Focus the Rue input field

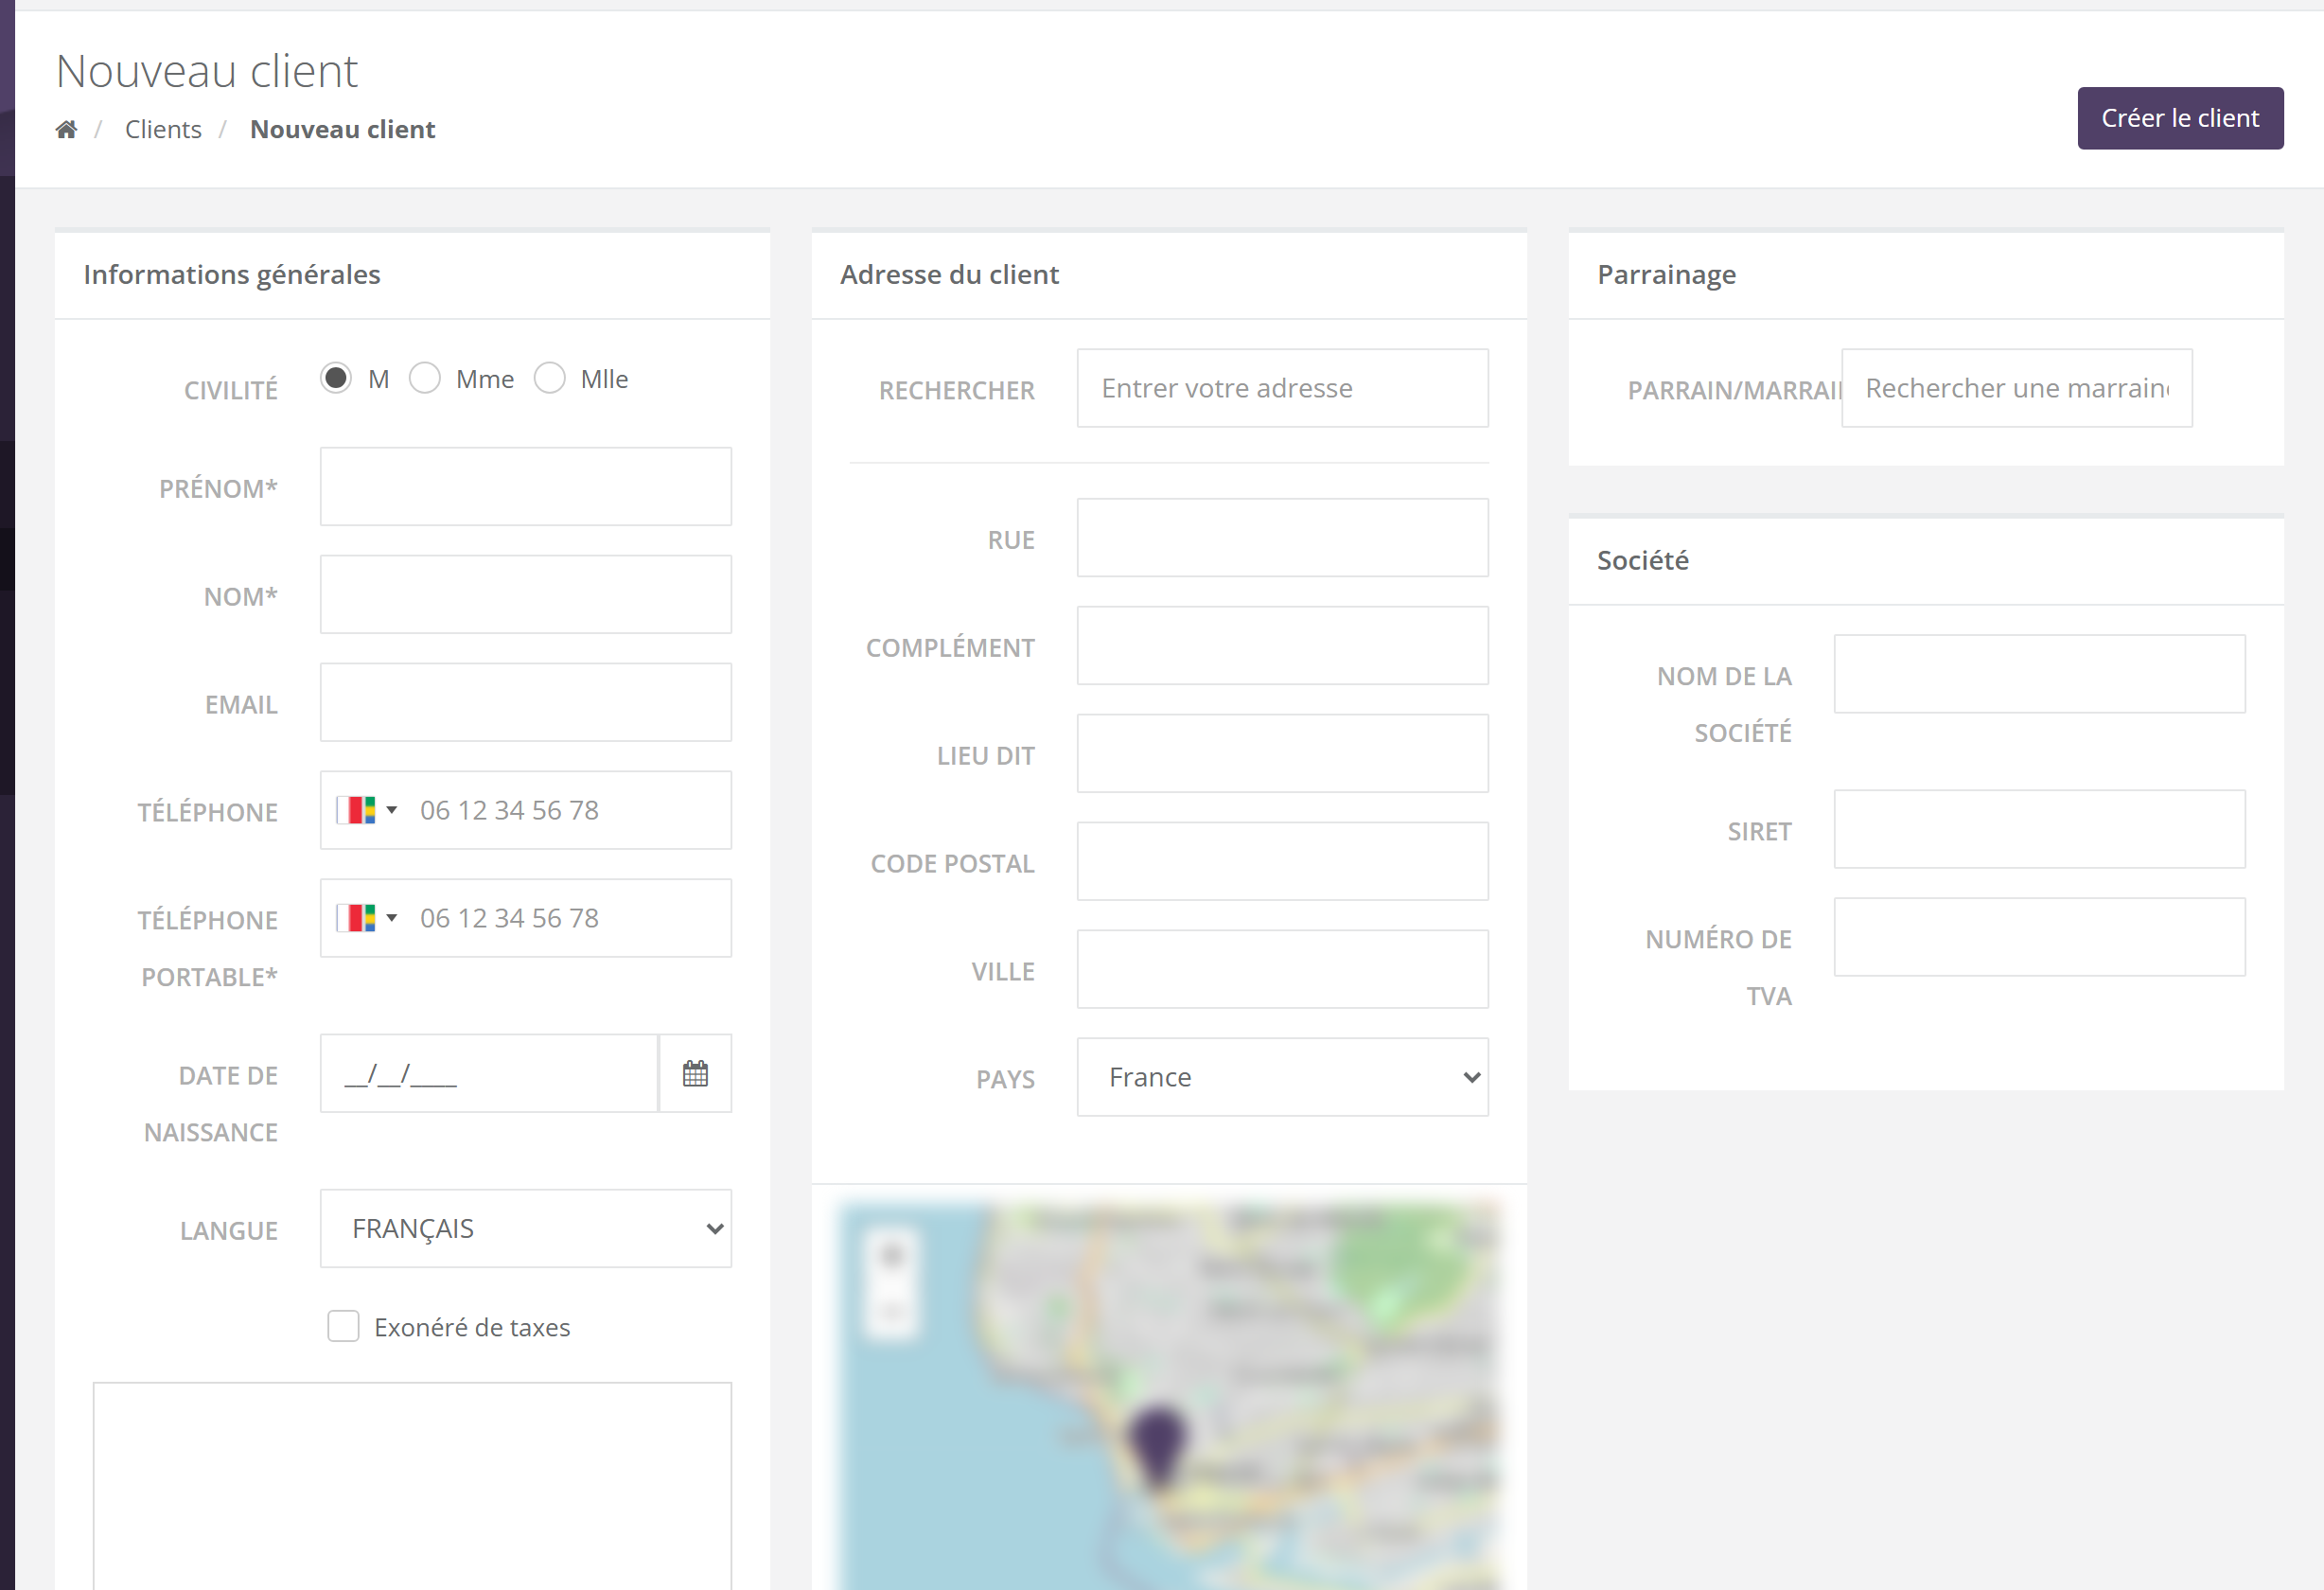pos(1282,538)
